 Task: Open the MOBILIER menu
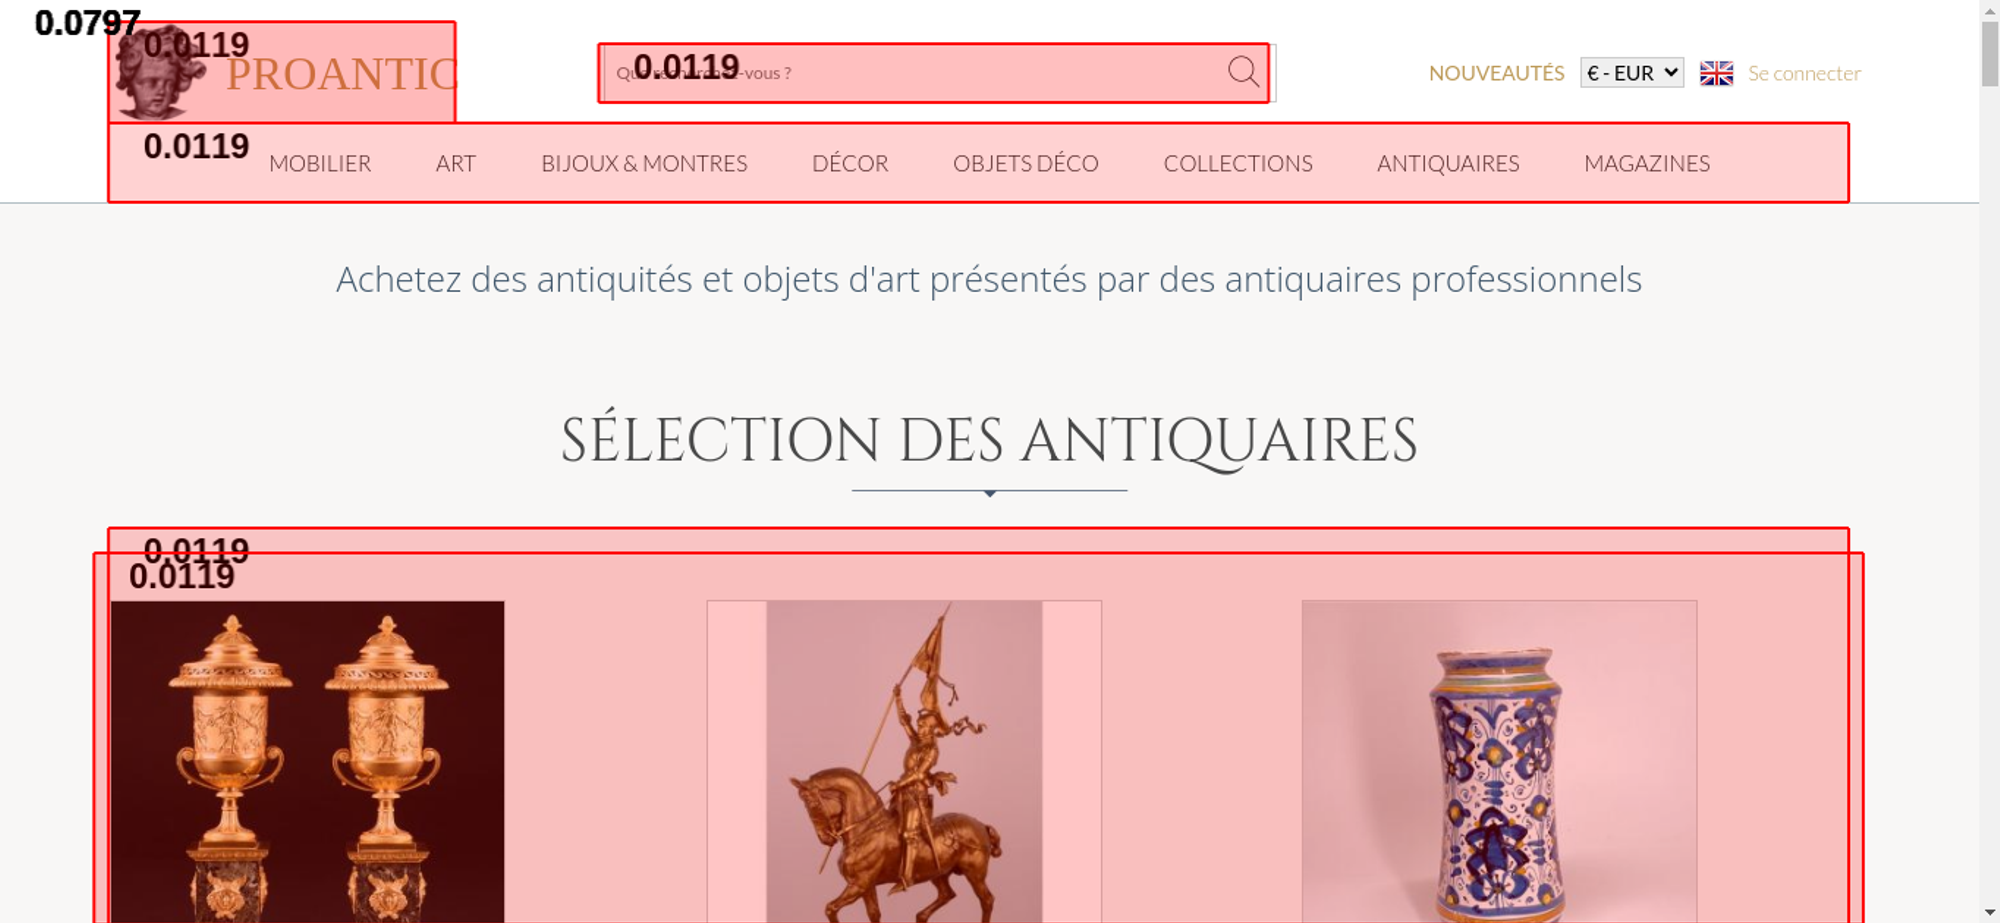[x=320, y=163]
